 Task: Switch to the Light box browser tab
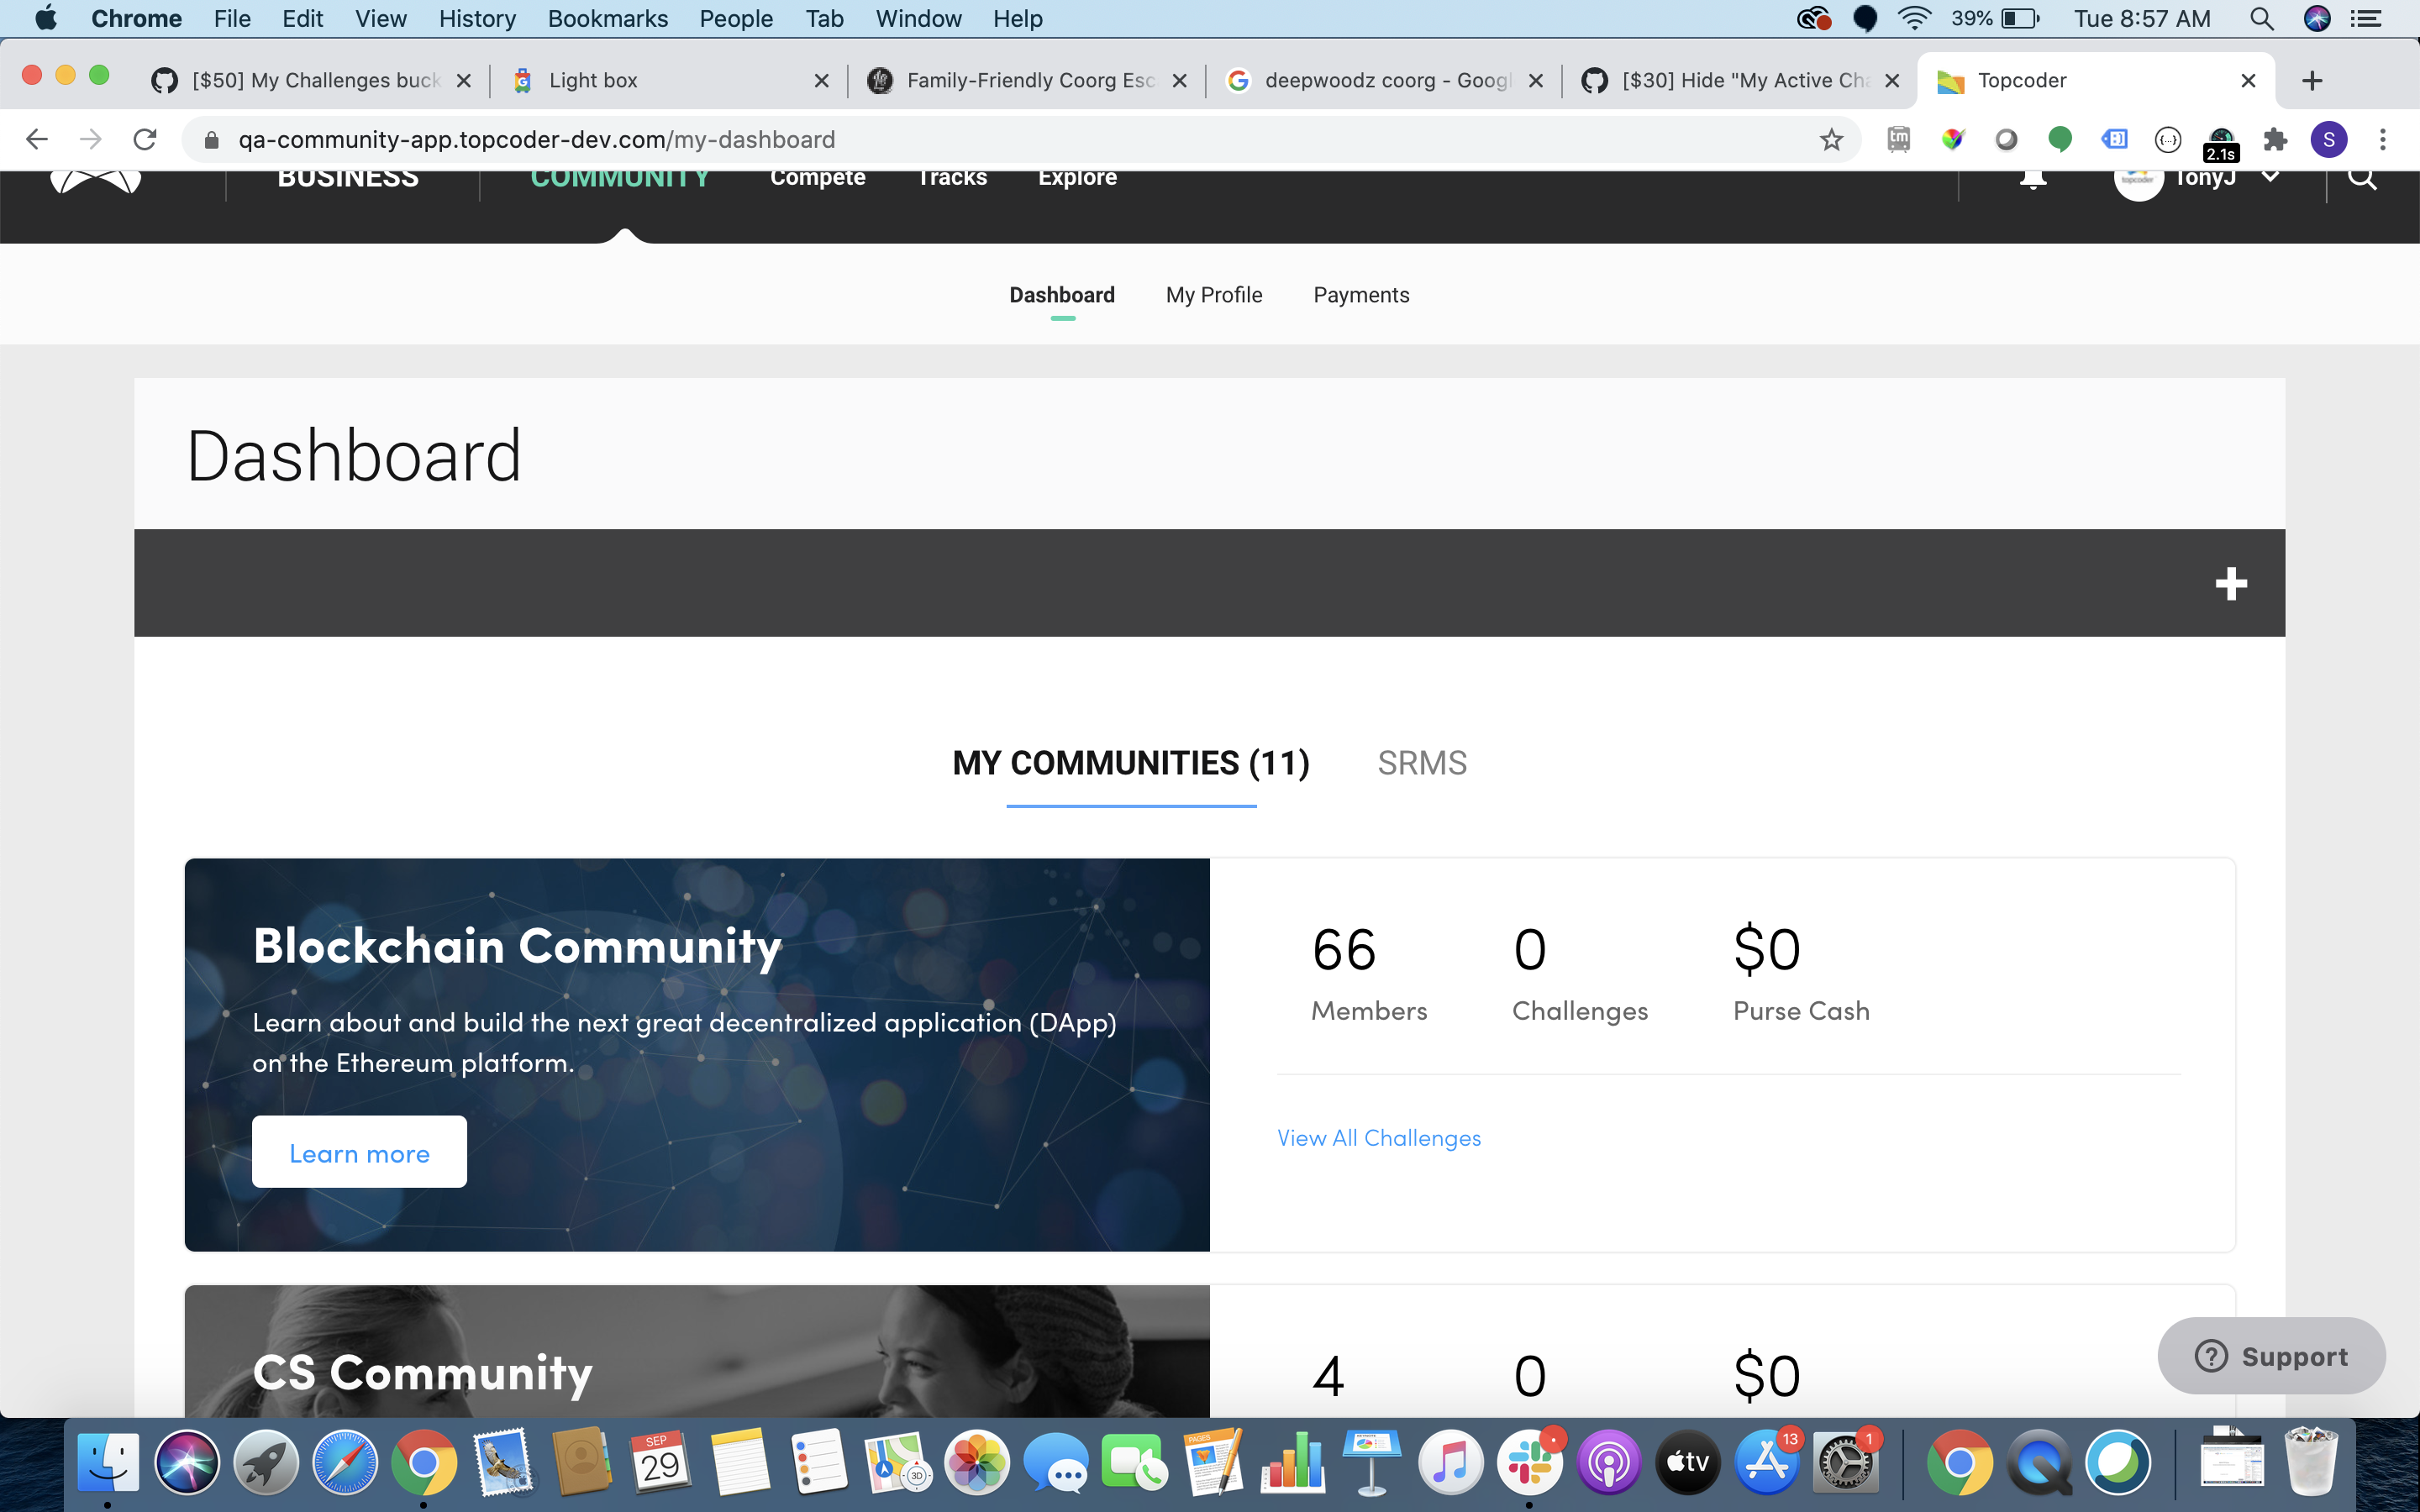(668, 80)
